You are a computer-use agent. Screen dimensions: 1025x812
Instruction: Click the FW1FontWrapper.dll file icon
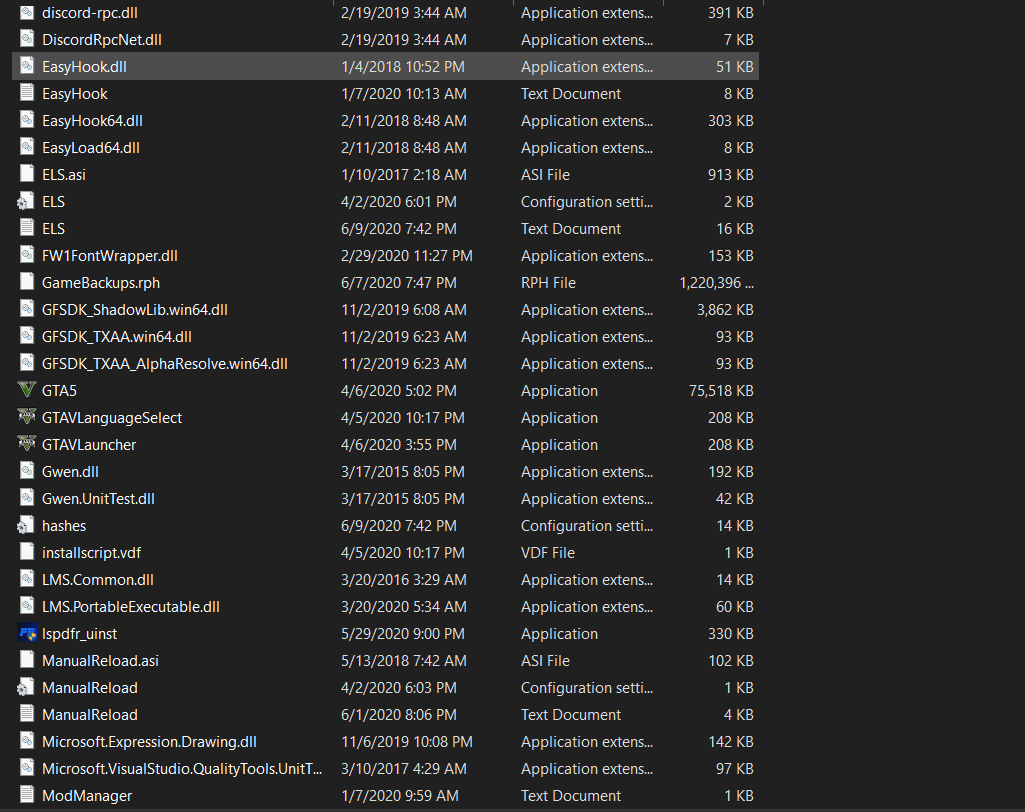pos(27,255)
